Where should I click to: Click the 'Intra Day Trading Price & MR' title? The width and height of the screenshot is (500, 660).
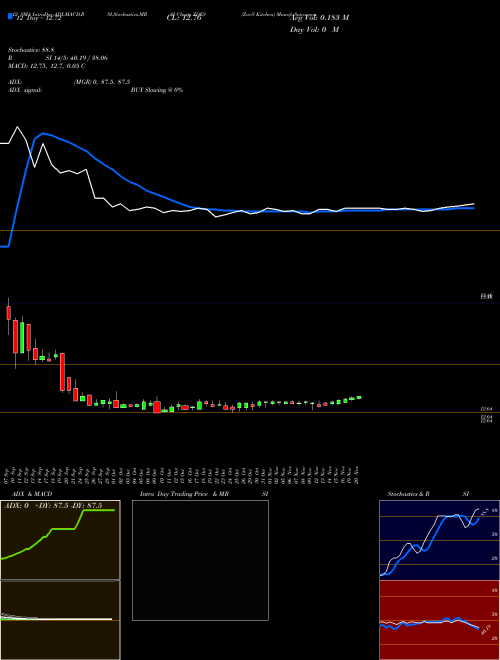point(184,494)
